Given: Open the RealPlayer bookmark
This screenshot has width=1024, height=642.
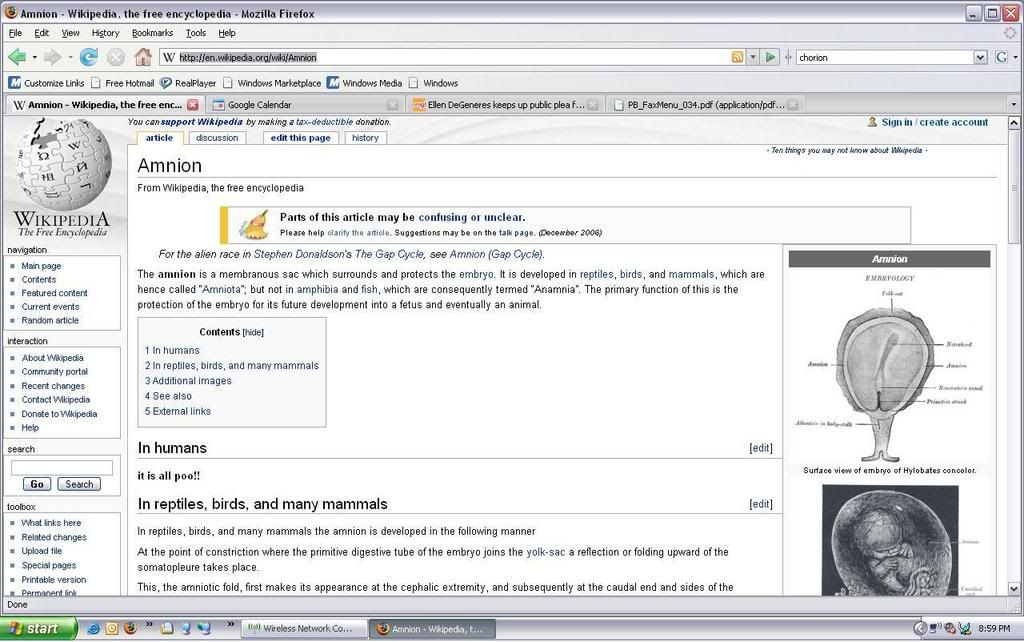Looking at the screenshot, I should pyautogui.click(x=188, y=83).
